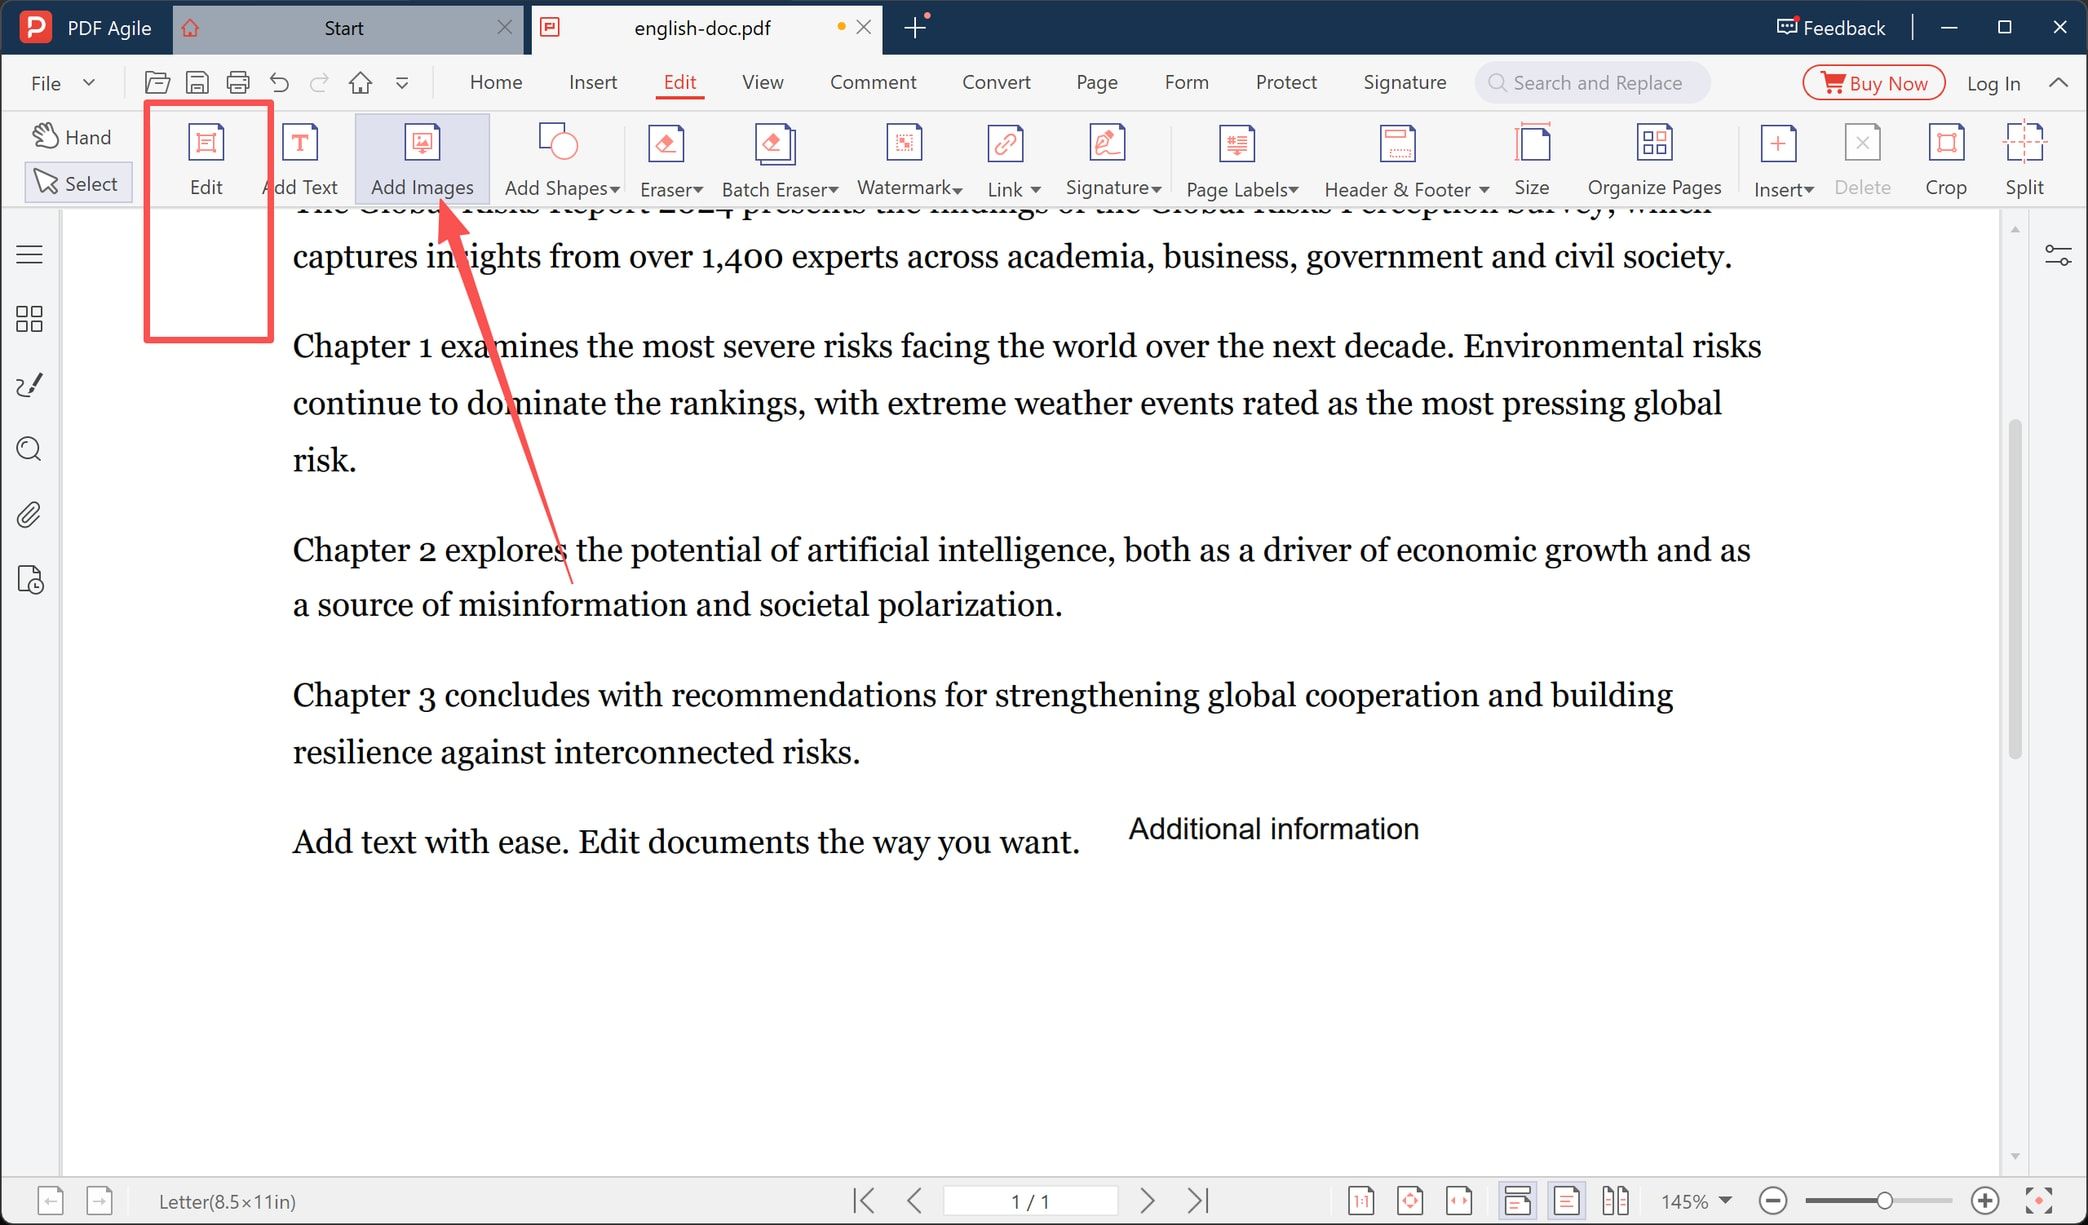Screen dimensions: 2088x1225
Task: Open the File menu
Action: tap(62, 83)
